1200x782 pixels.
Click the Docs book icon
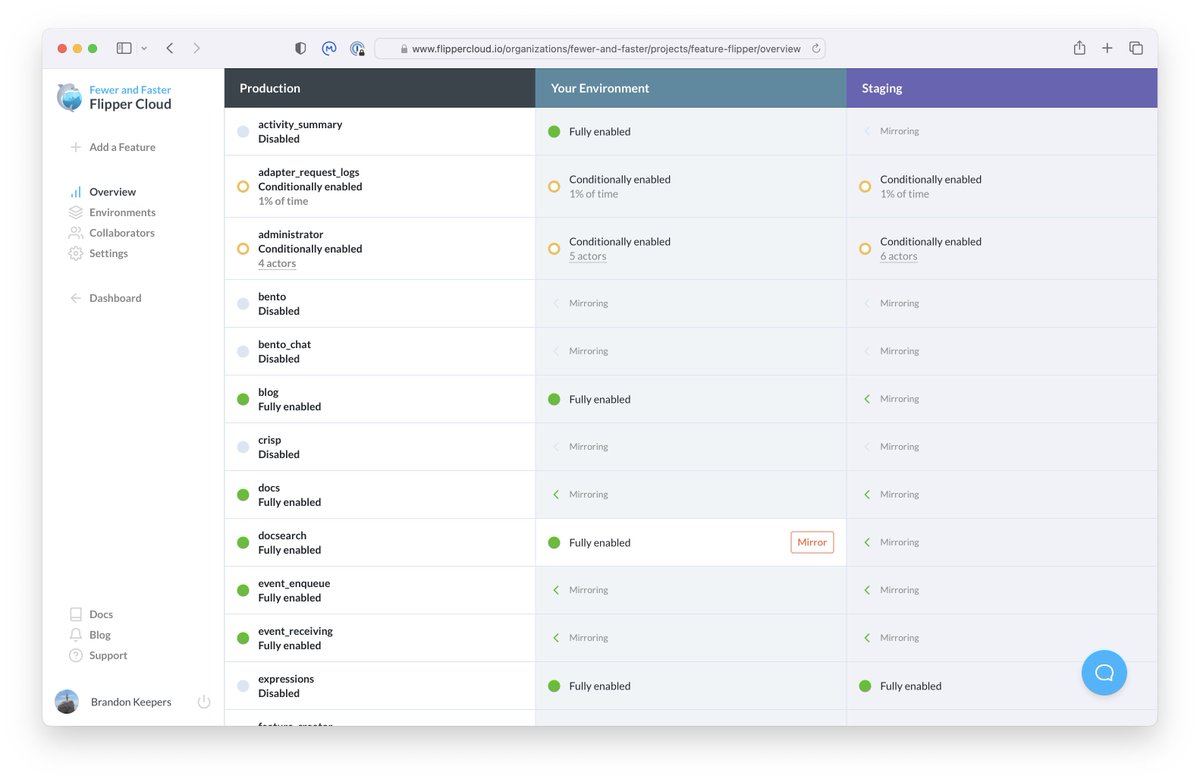pyautogui.click(x=75, y=614)
